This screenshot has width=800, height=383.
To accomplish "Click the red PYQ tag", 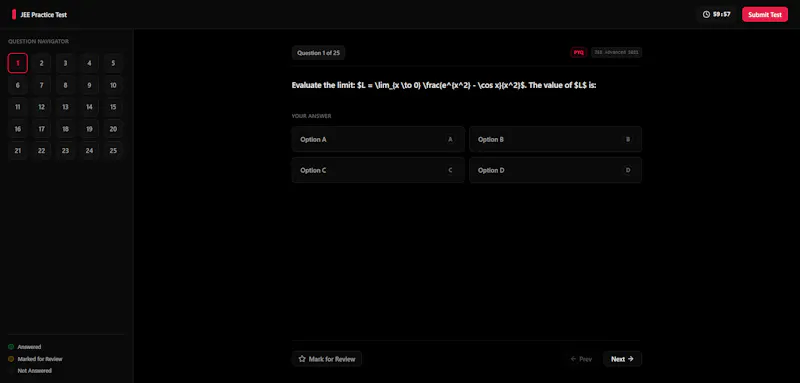I will click(579, 53).
